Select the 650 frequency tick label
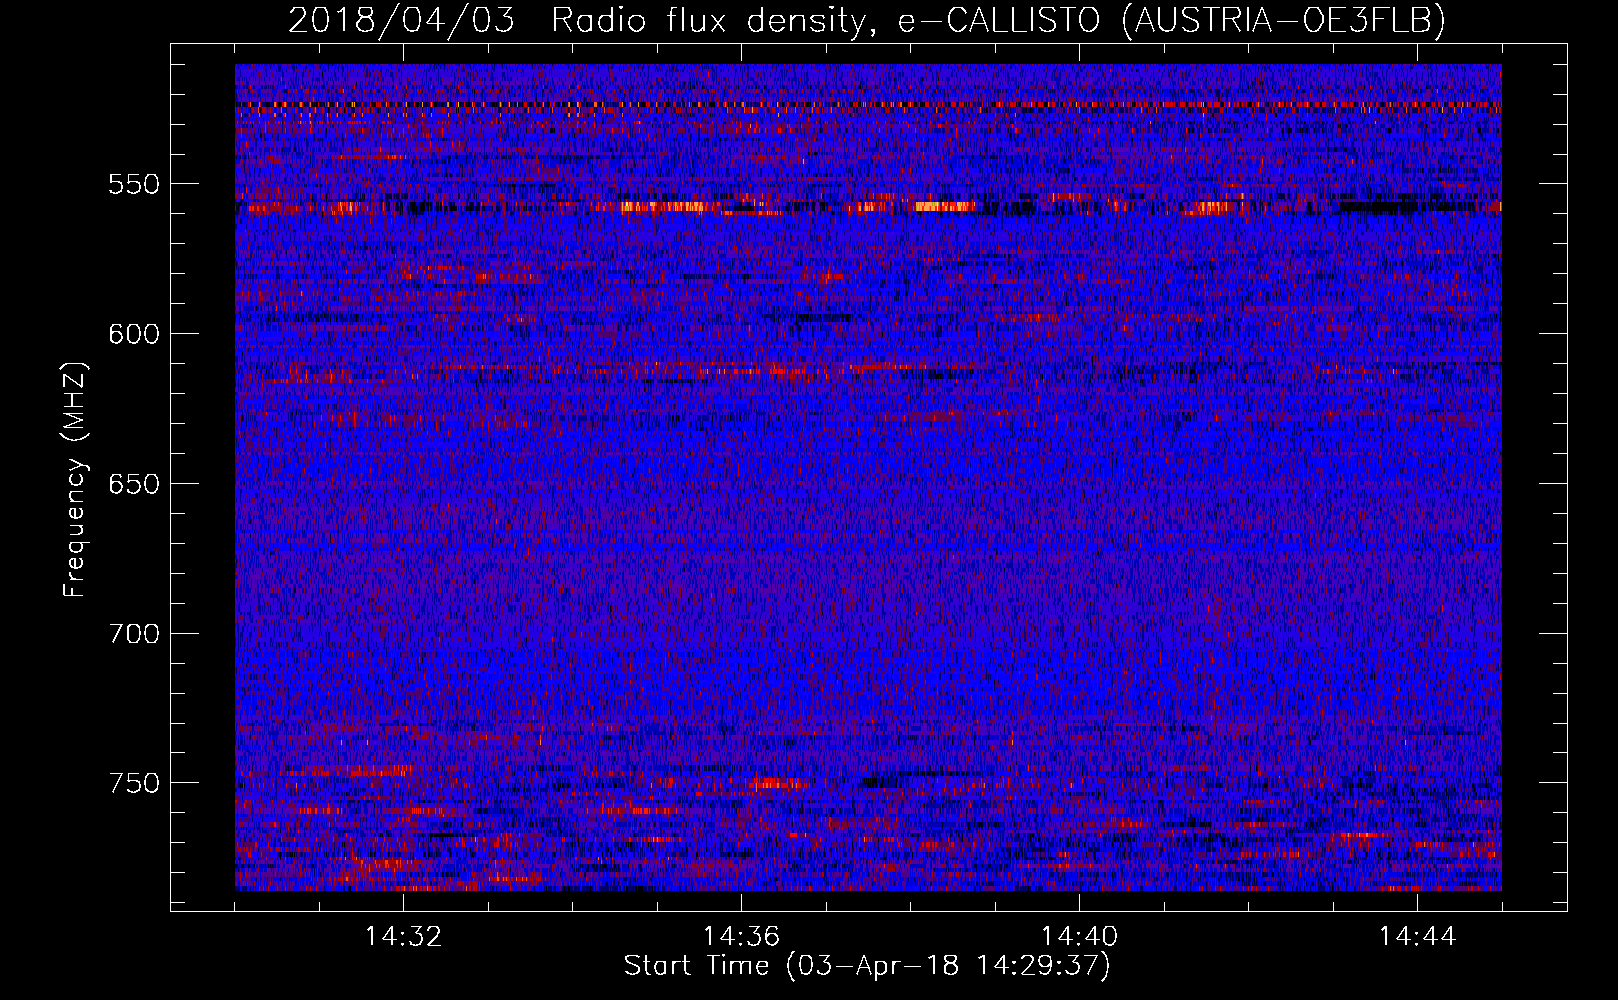The image size is (1618, 1000). [134, 484]
